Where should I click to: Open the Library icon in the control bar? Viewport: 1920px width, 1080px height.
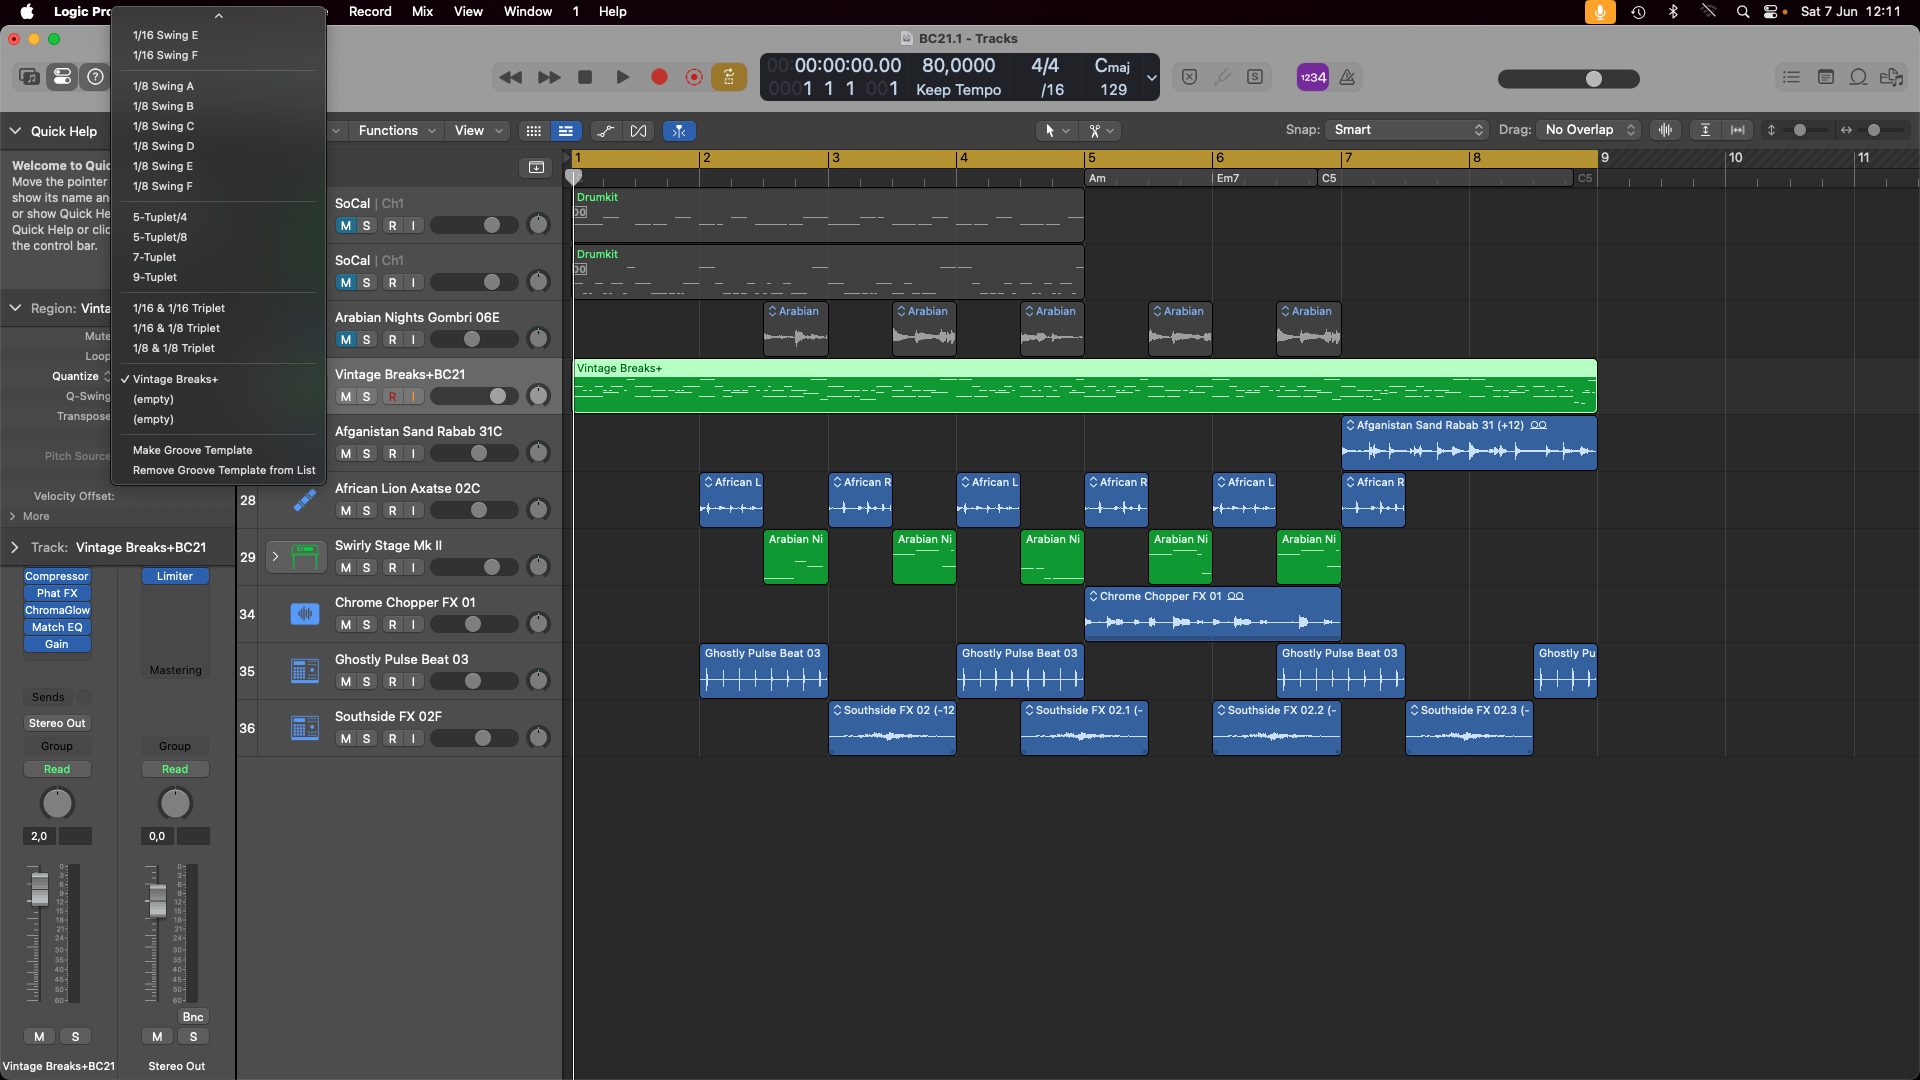point(29,77)
